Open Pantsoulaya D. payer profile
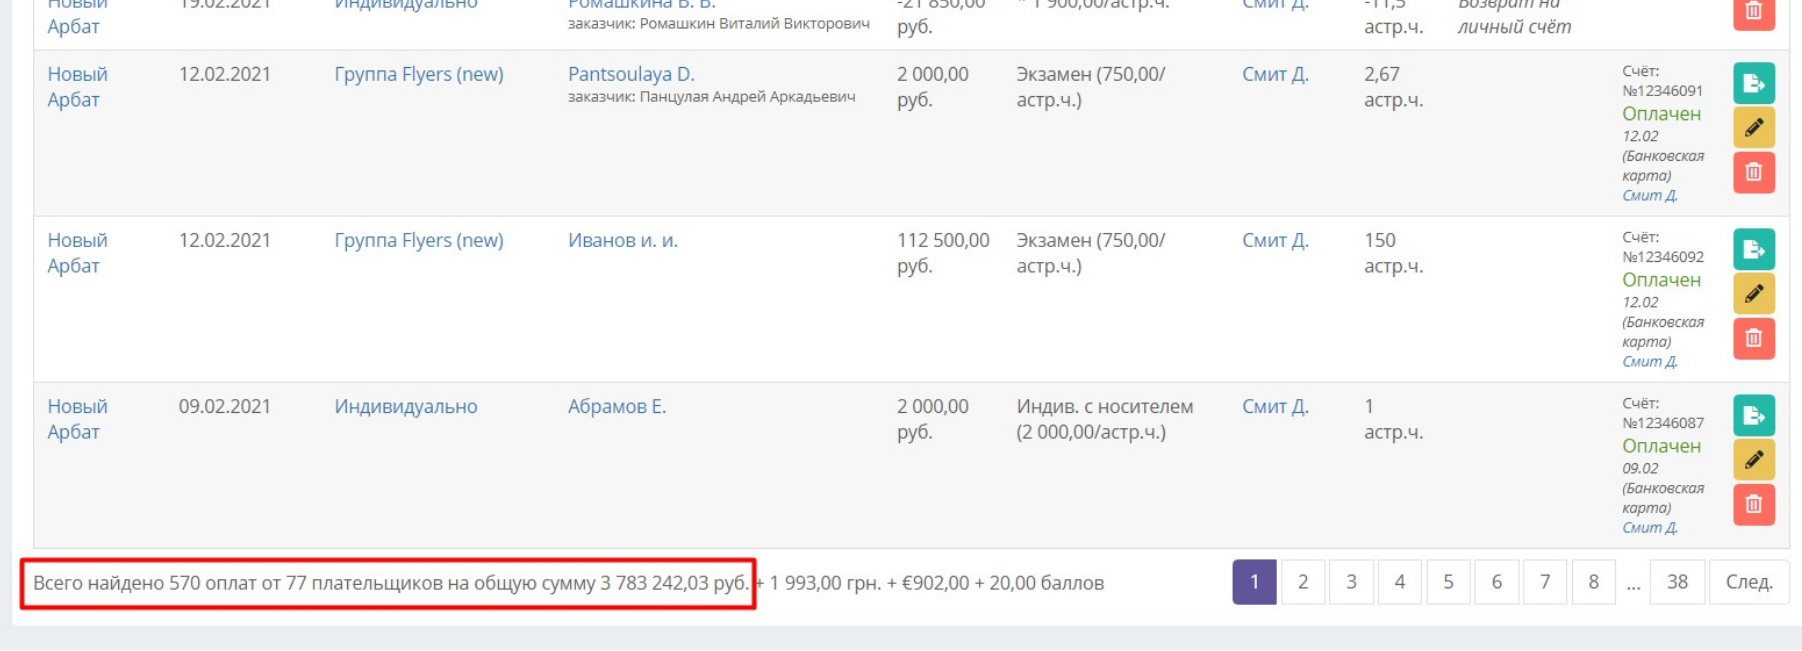This screenshot has height=651, width=1802. [x=631, y=74]
